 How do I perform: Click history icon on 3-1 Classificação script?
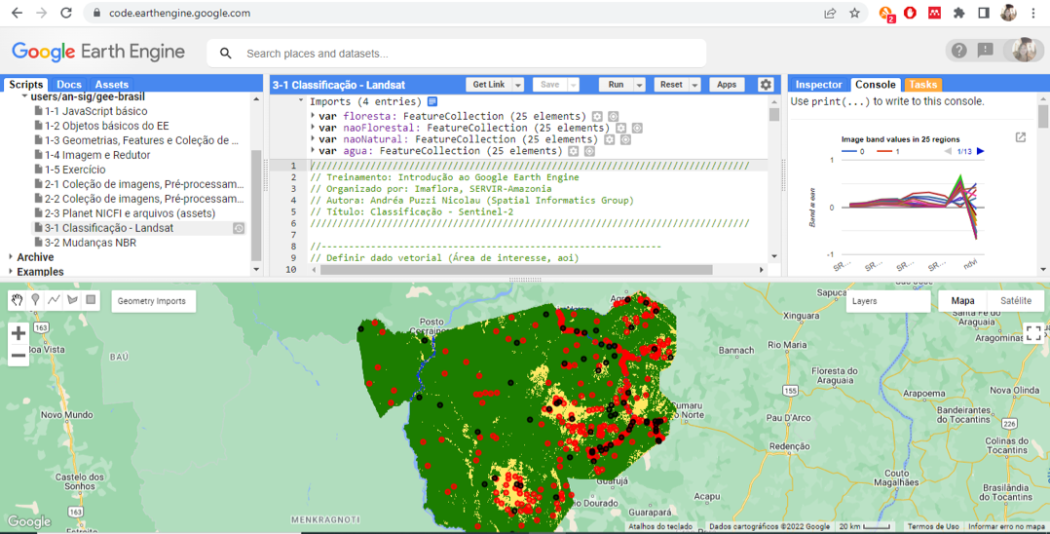(238, 228)
